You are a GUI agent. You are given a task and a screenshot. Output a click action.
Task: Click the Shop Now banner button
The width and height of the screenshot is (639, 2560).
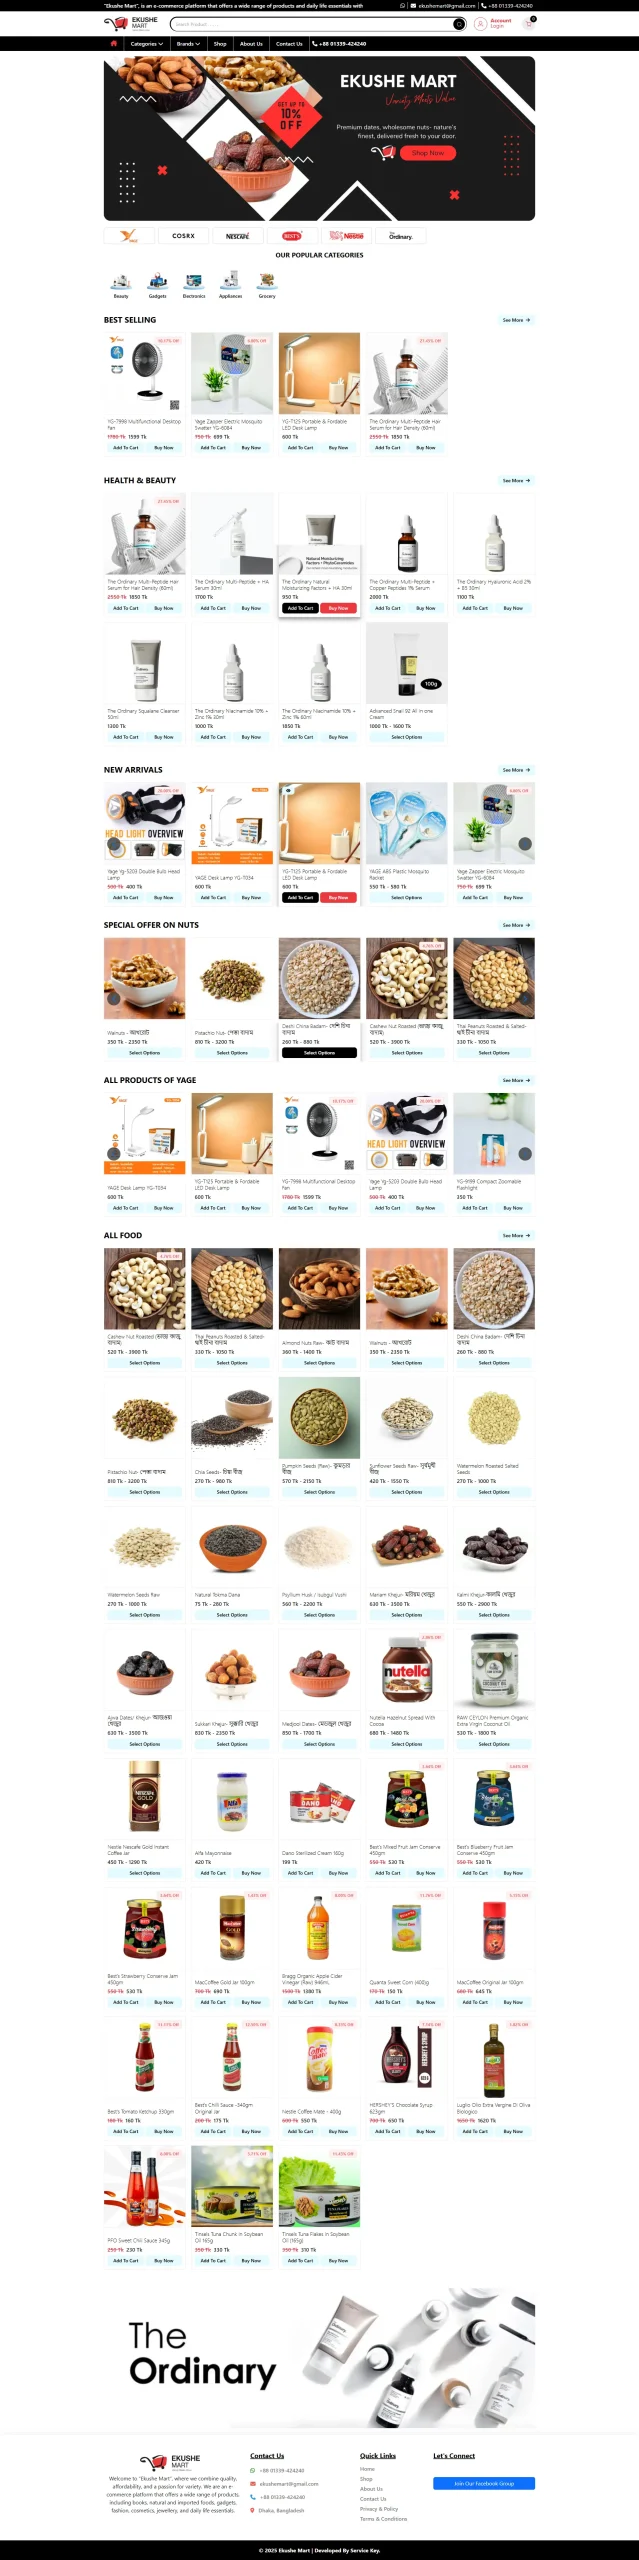[428, 153]
